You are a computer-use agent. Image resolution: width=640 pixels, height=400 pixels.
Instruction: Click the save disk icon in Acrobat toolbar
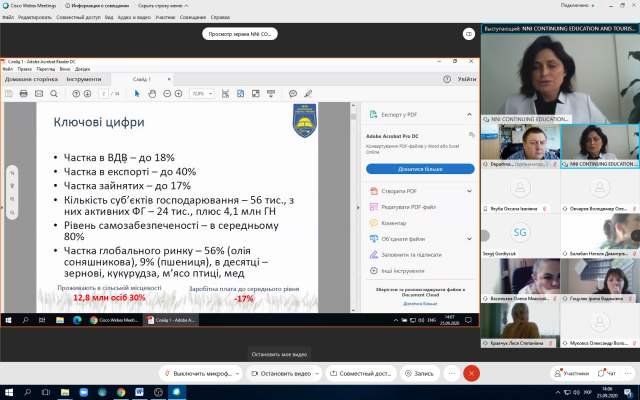9,94
